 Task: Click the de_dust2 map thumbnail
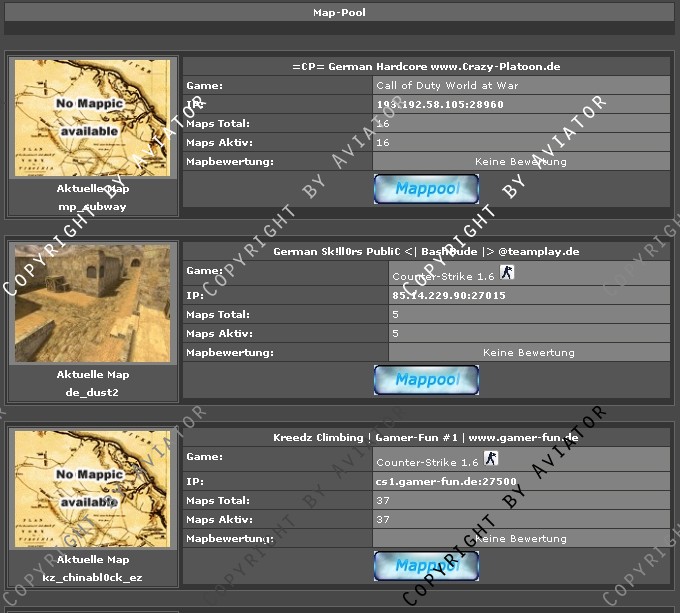coord(92,303)
